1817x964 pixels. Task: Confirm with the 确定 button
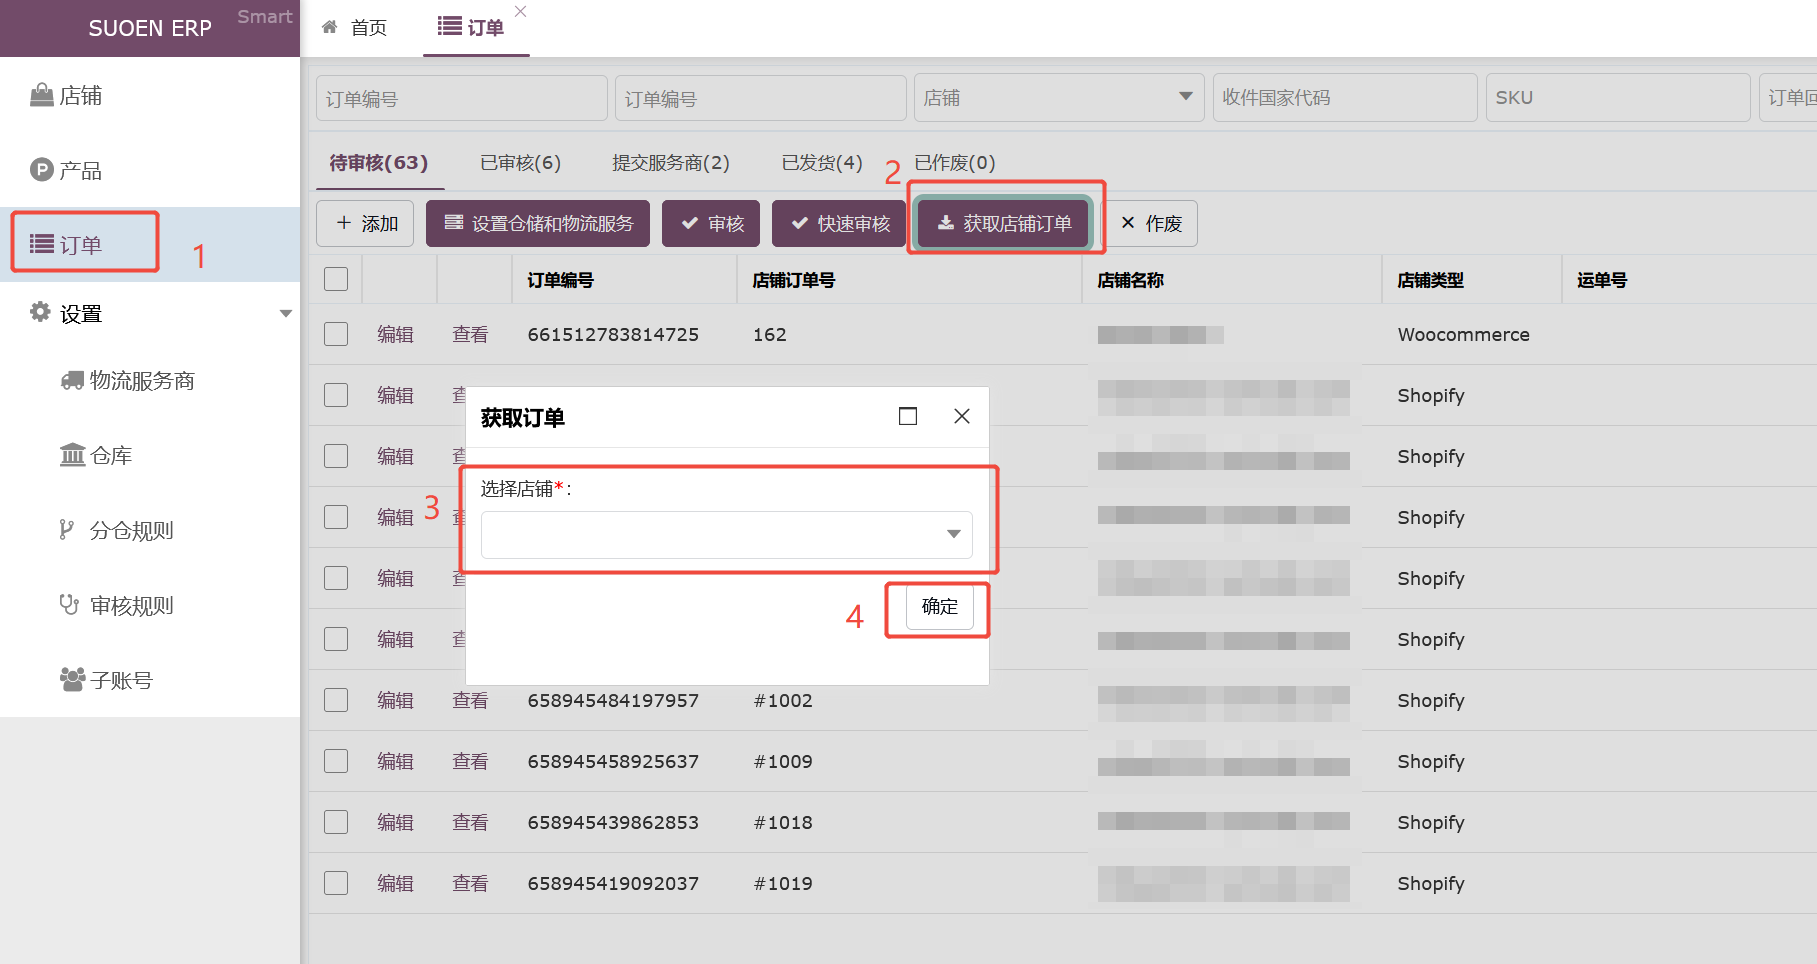point(940,607)
